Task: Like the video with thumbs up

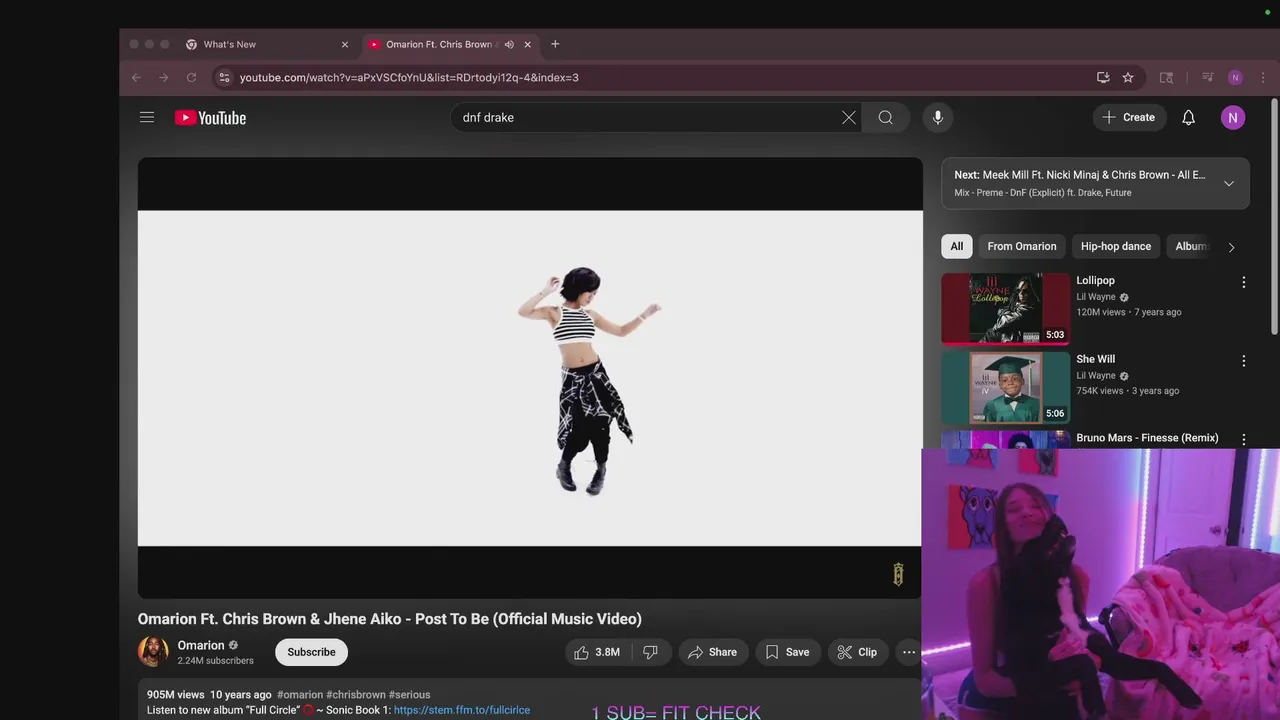Action: point(597,652)
